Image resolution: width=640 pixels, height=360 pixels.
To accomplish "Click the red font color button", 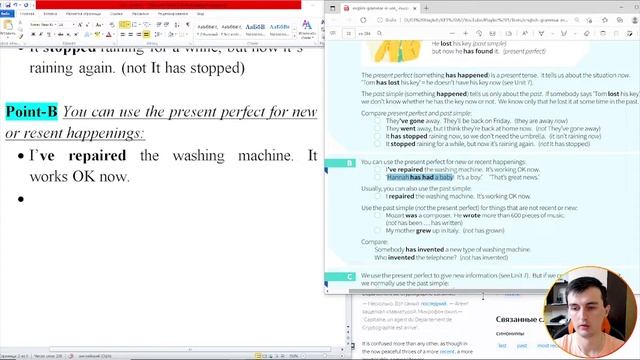I will 109,35.
